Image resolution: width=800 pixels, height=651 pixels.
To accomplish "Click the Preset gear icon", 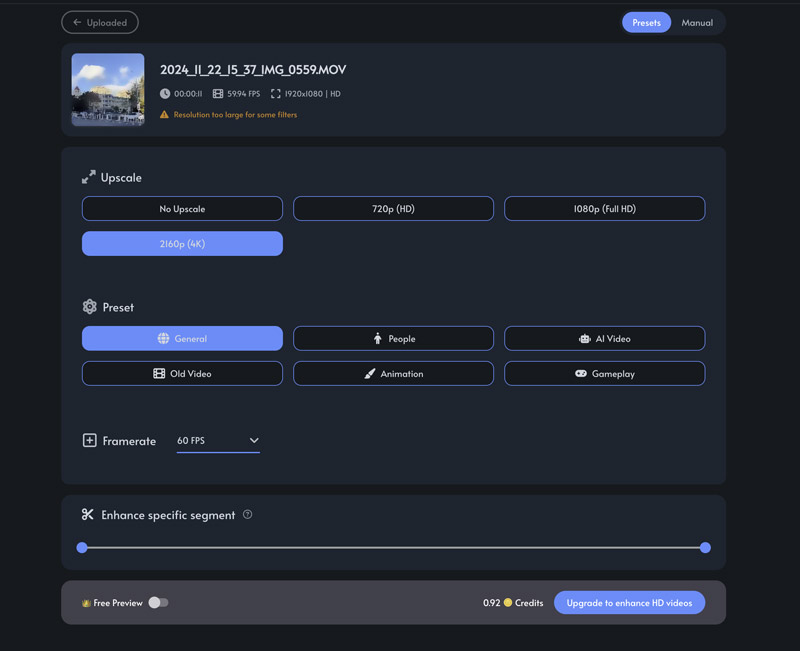I will [90, 307].
